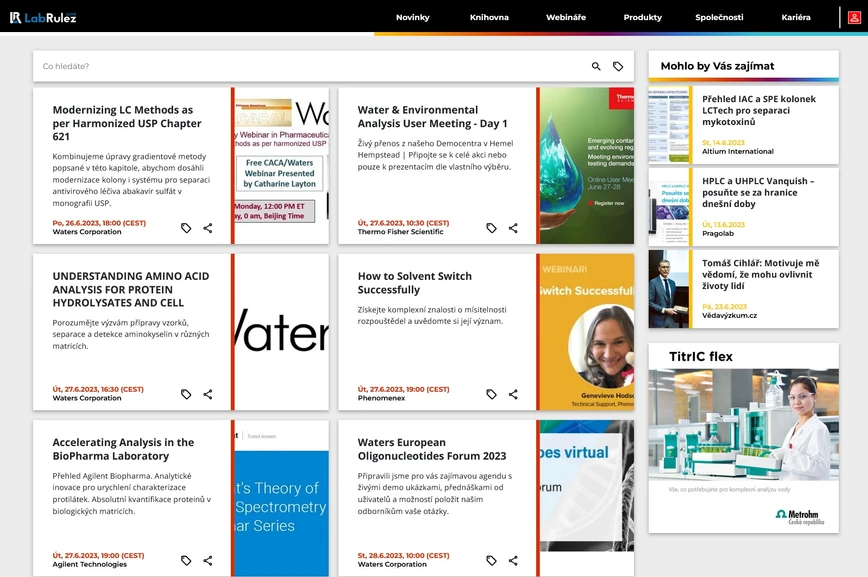Image resolution: width=868 pixels, height=577 pixels.
Task: Click 'Vědavýzkum.cz' source name
Action: point(730,315)
